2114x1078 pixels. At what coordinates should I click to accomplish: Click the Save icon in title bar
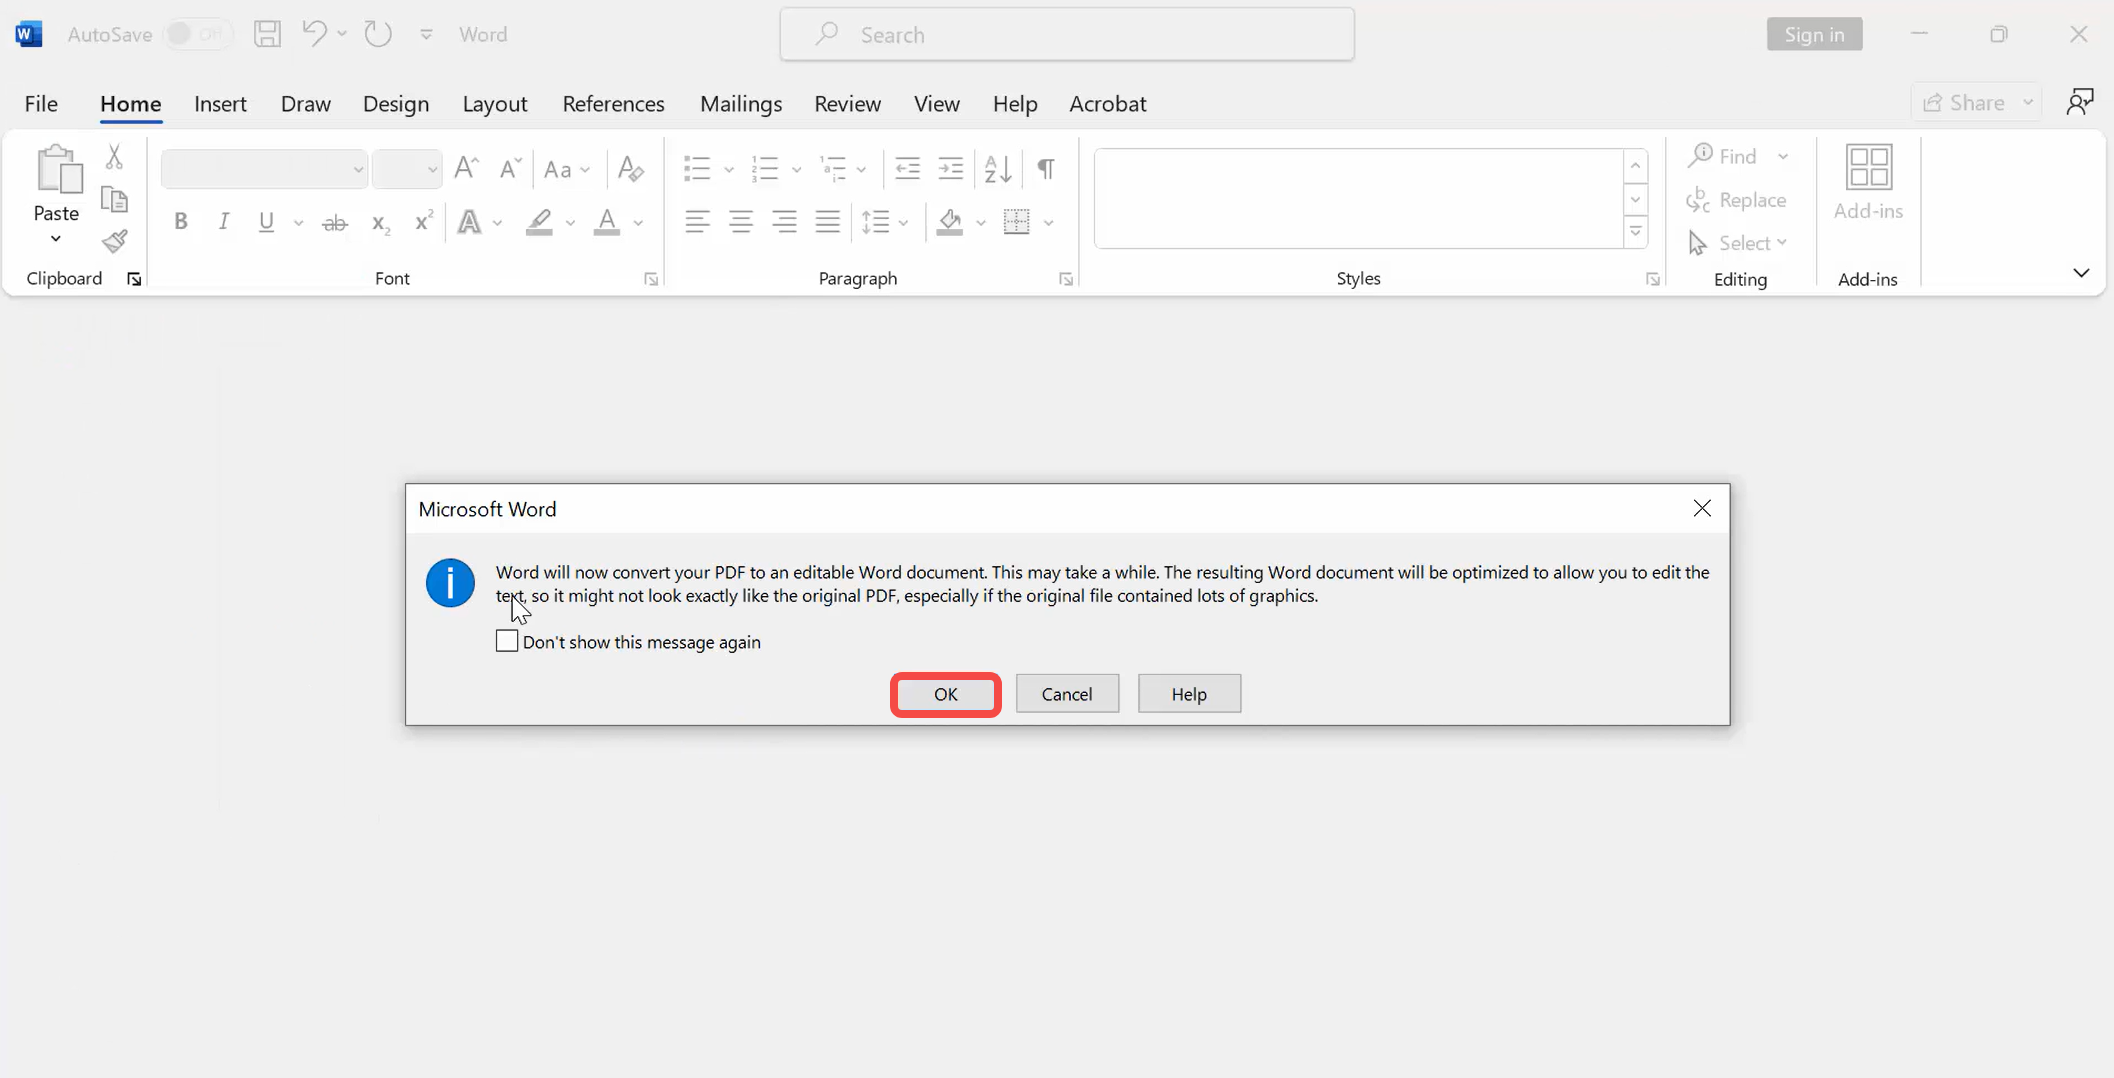tap(267, 34)
